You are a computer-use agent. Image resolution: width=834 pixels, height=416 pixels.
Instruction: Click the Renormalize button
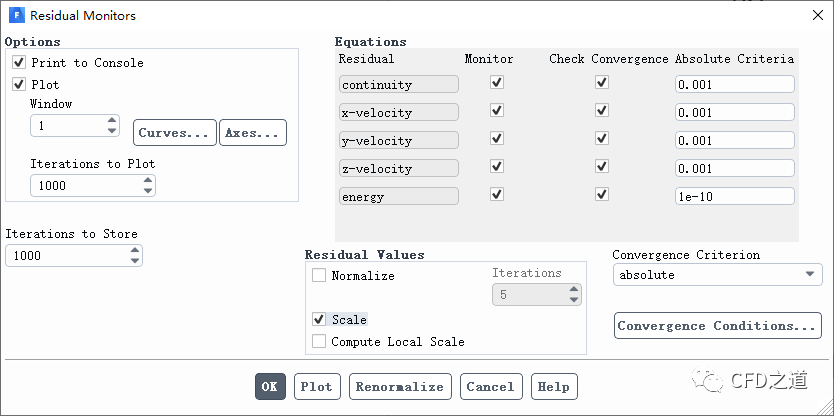pyautogui.click(x=400, y=387)
